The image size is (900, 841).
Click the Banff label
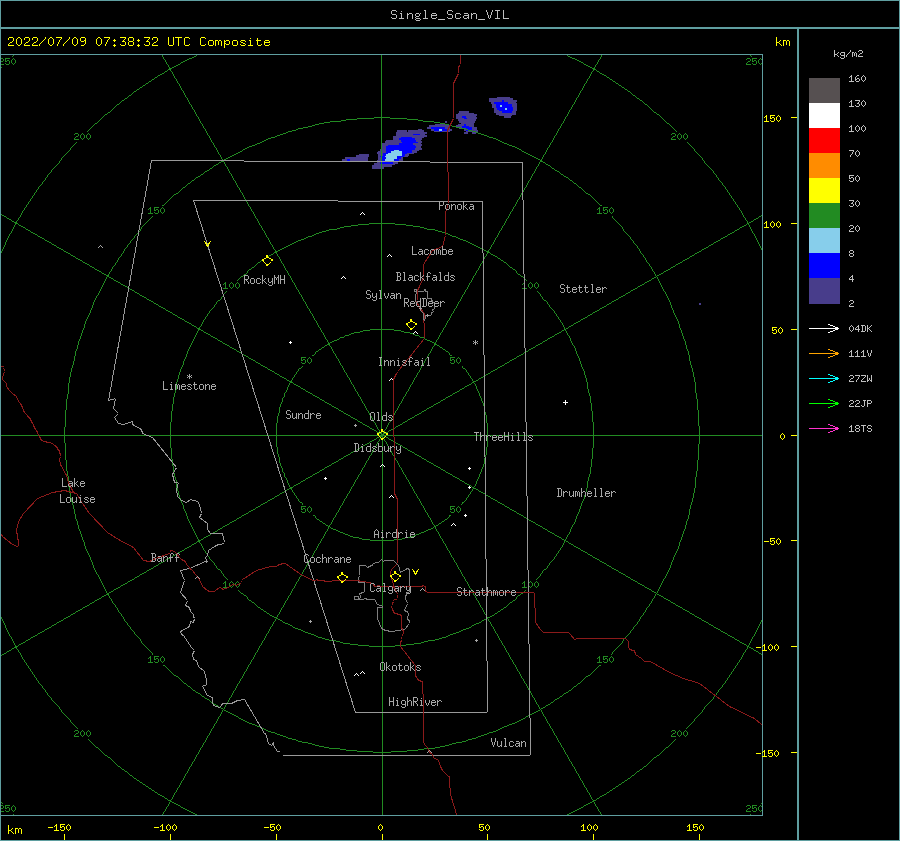tap(165, 557)
